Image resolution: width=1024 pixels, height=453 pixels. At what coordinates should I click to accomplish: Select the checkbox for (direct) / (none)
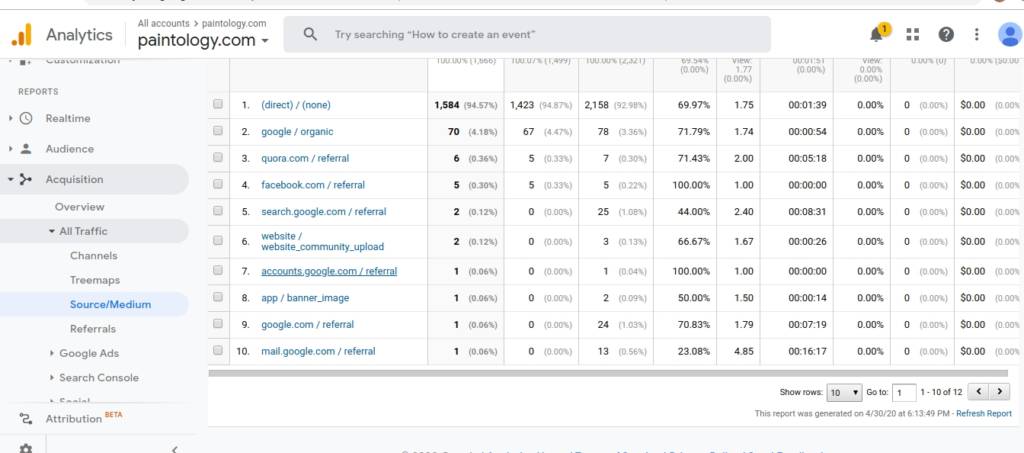point(218,105)
